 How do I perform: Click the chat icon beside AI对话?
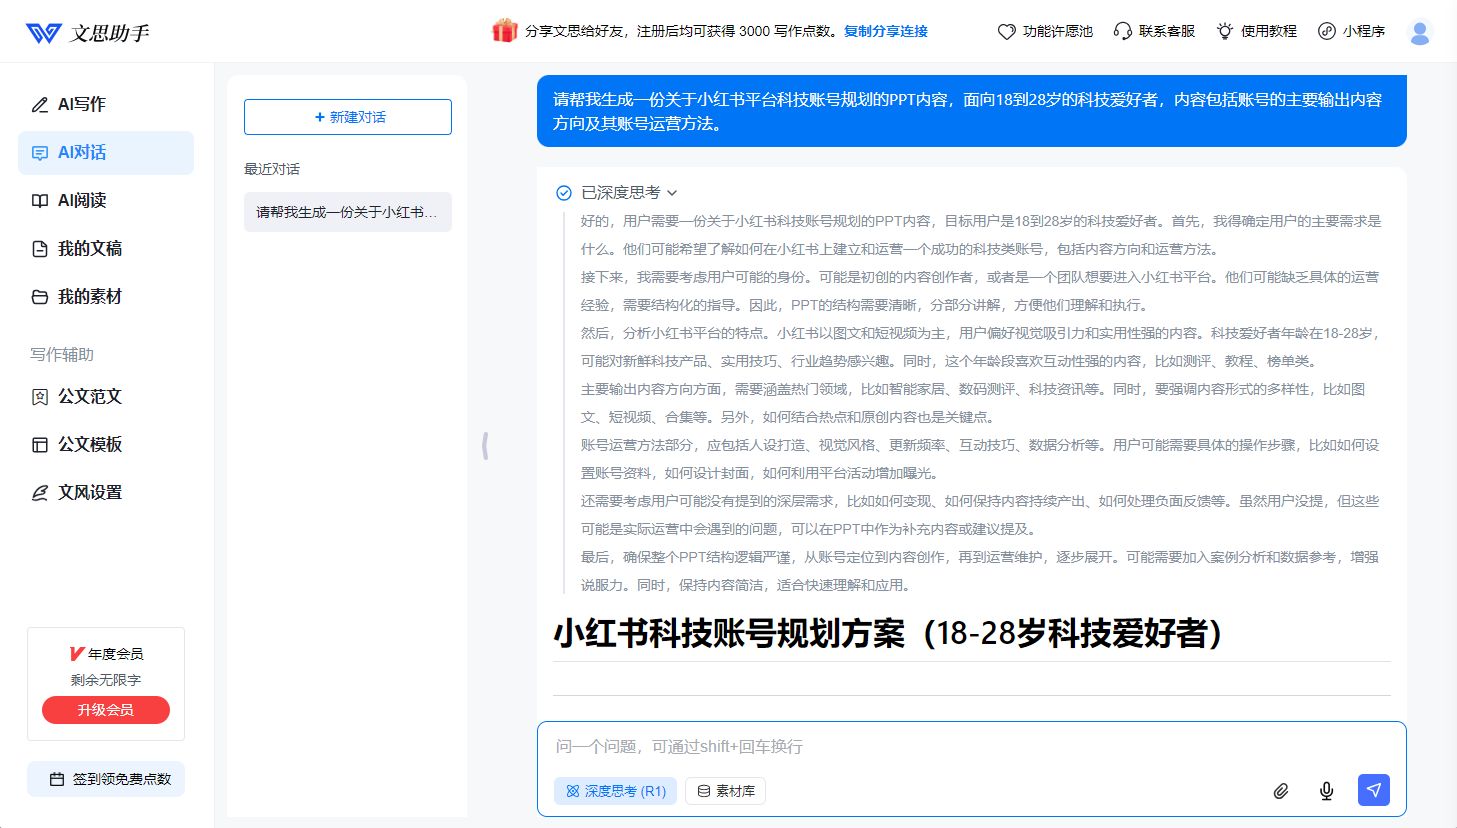(40, 153)
